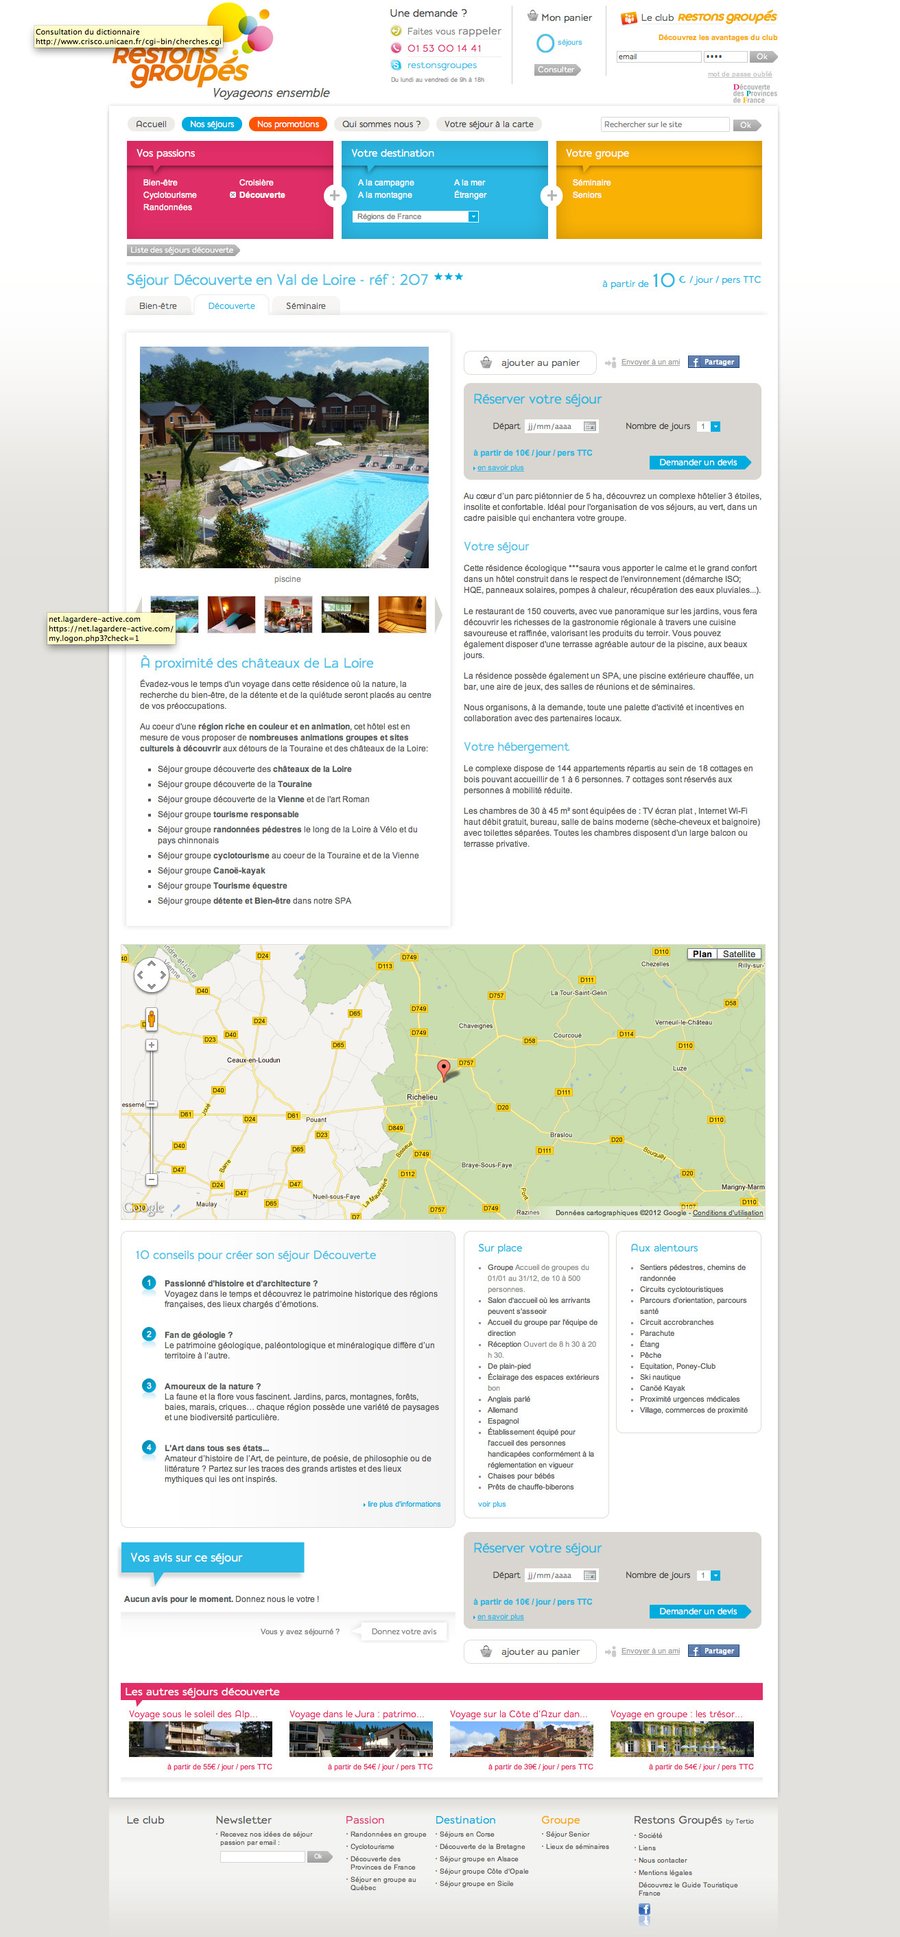Click the red location marker near Richelieu

tap(445, 1068)
